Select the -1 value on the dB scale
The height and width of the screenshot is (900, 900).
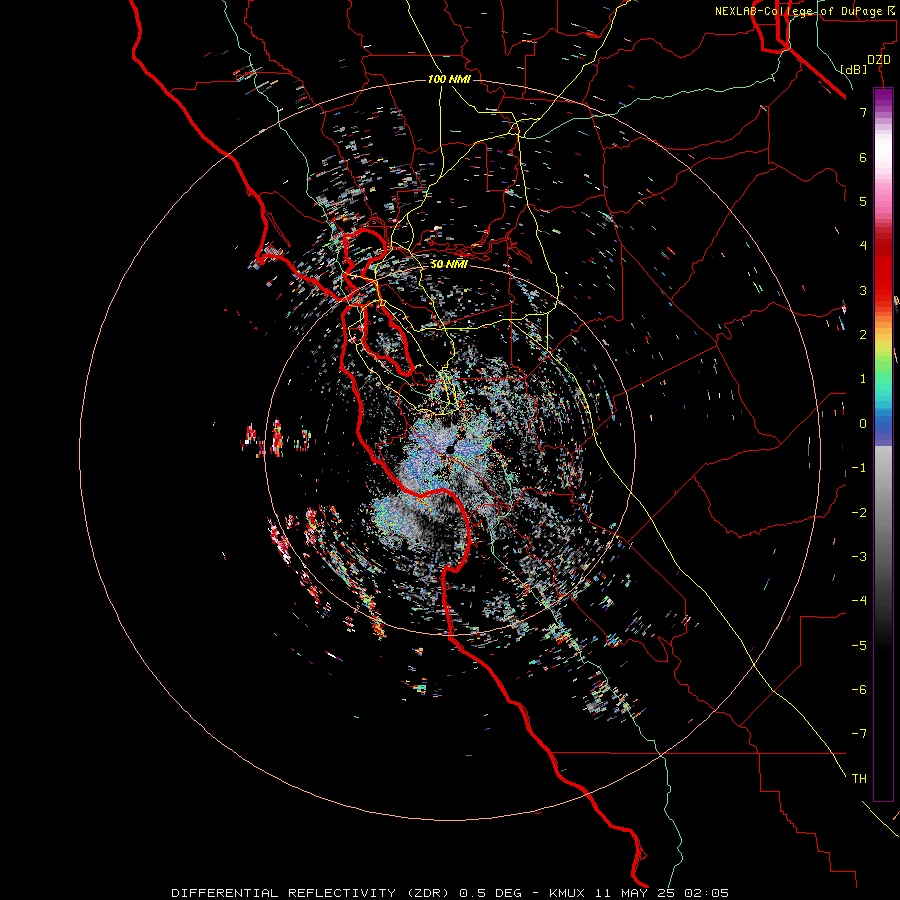[859, 468]
